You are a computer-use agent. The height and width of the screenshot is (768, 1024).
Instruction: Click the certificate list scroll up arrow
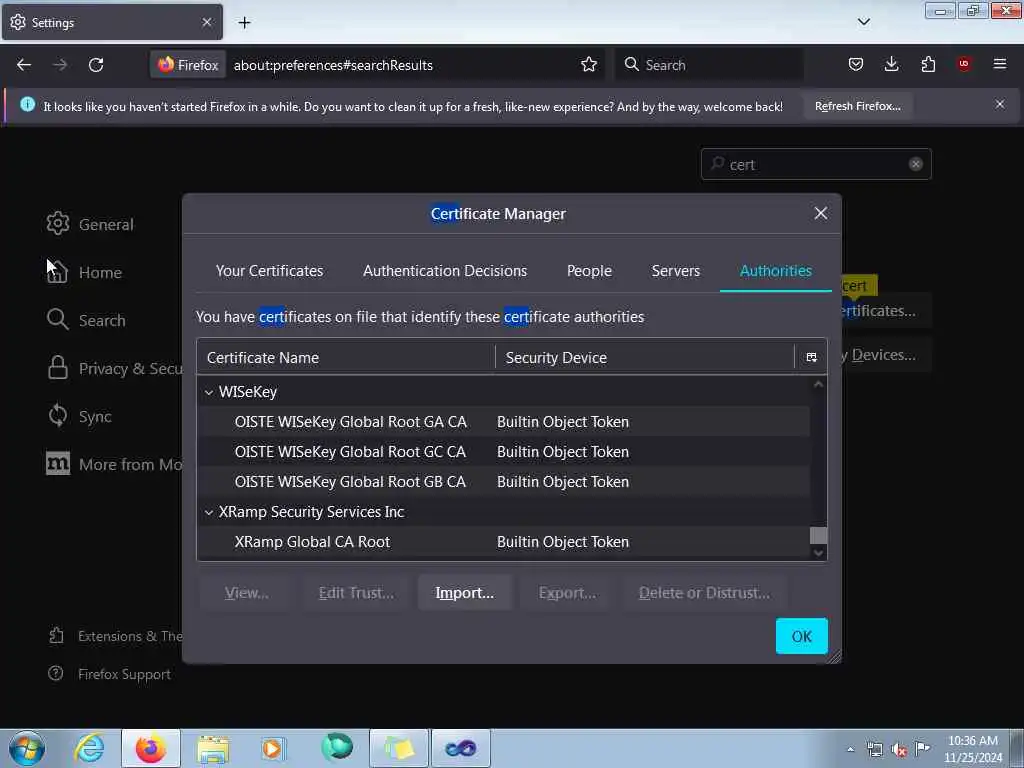click(818, 385)
